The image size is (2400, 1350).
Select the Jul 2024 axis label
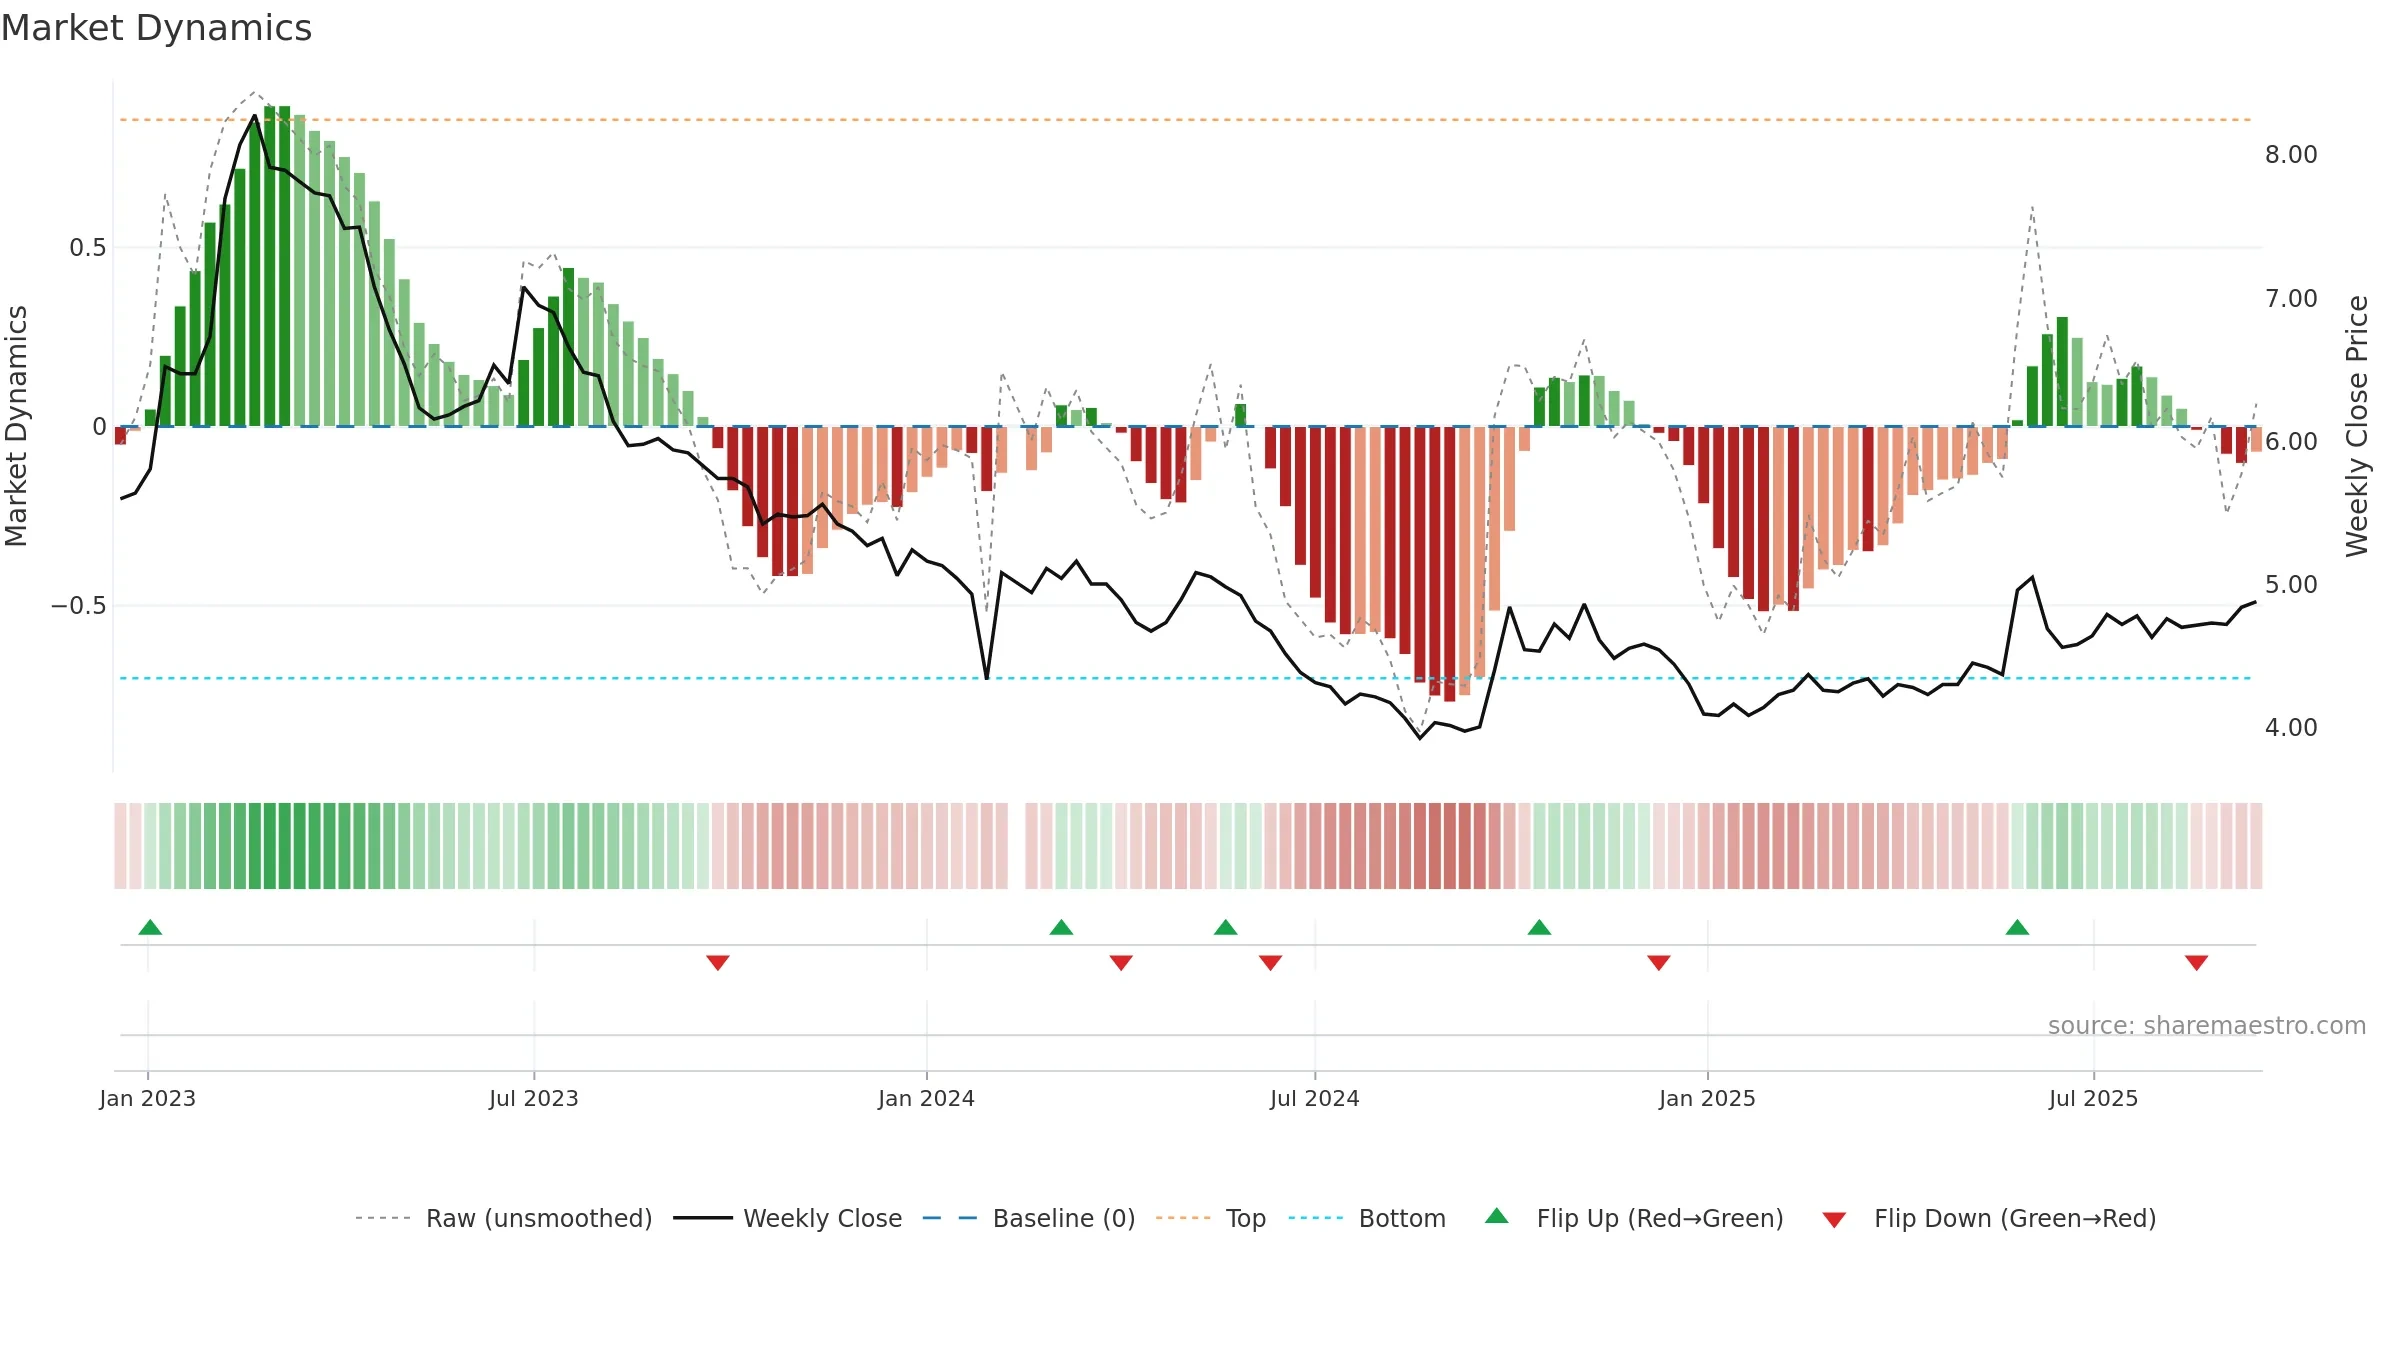(x=1315, y=1098)
